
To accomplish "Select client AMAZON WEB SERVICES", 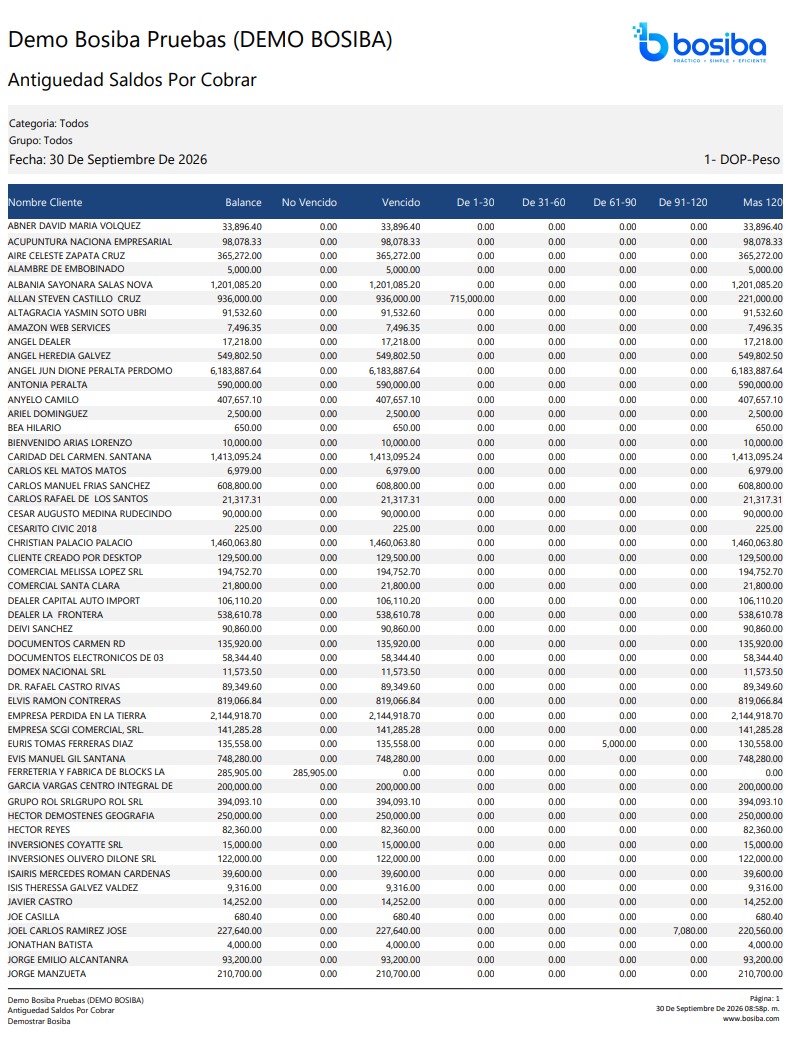I will [59, 328].
